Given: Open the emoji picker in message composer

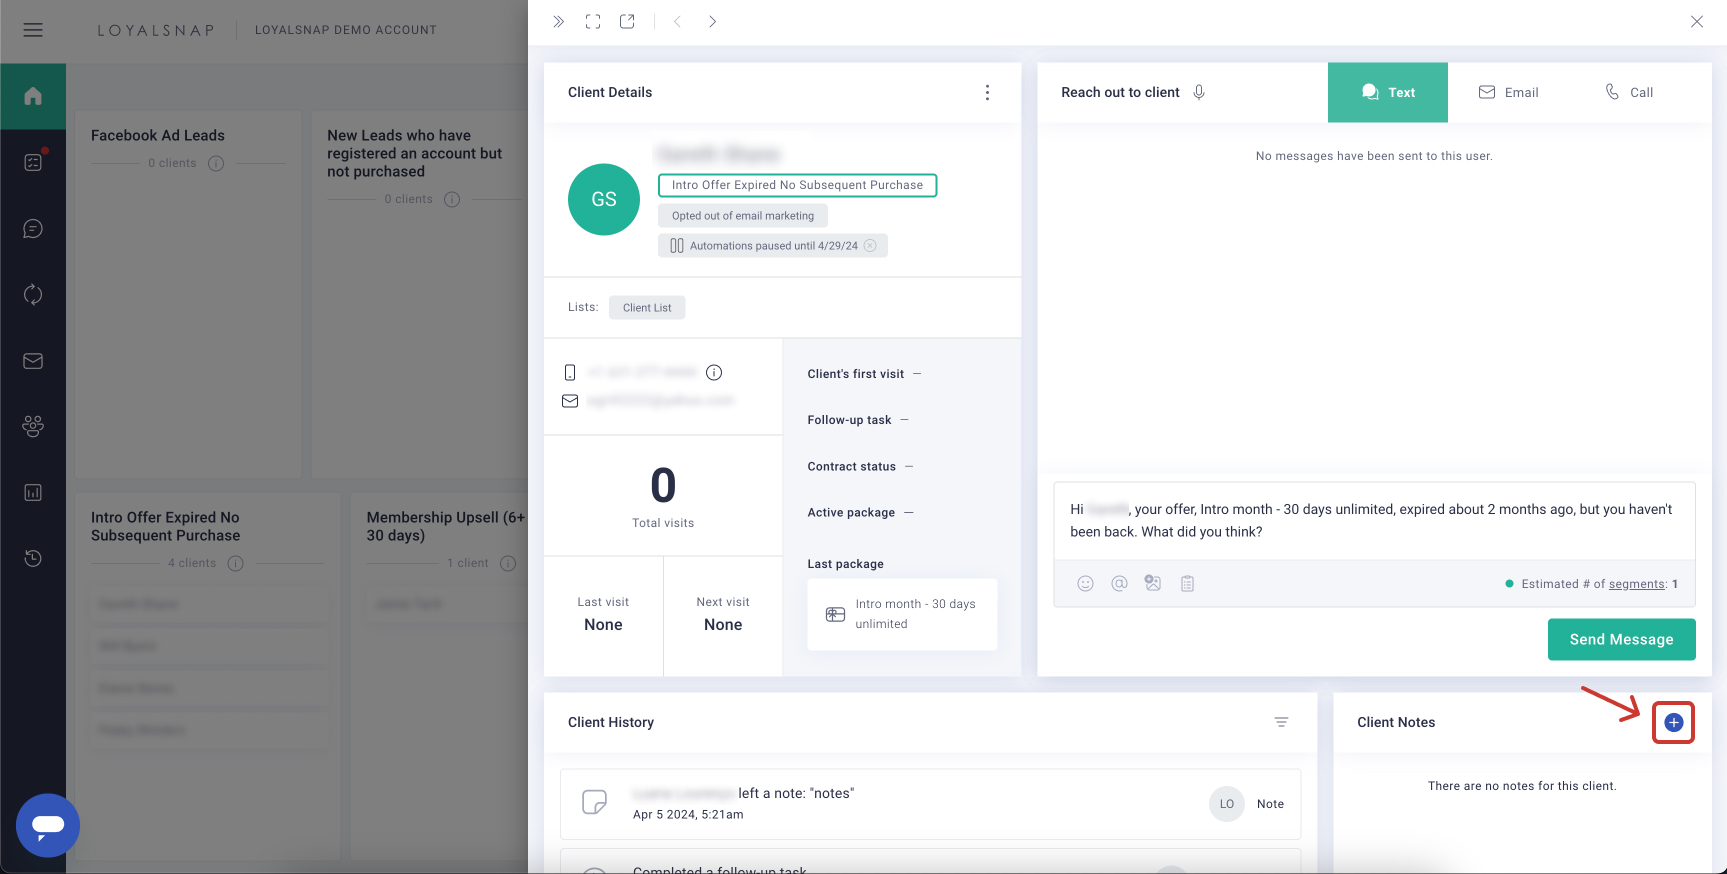Looking at the screenshot, I should point(1085,584).
